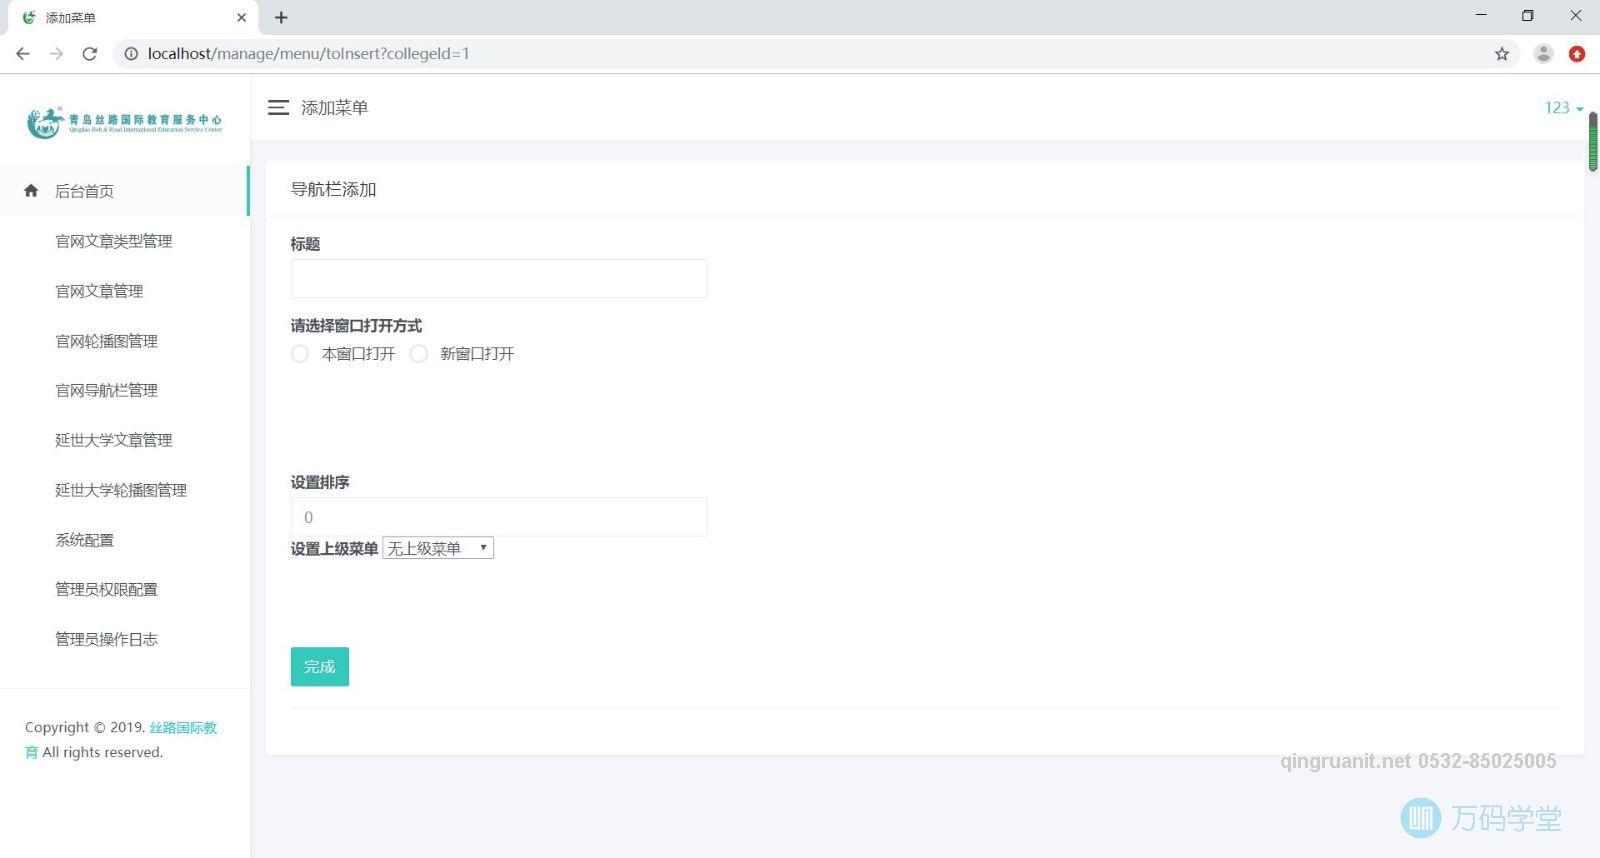Click the home icon beside 后台首页
1600x858 pixels.
31,190
